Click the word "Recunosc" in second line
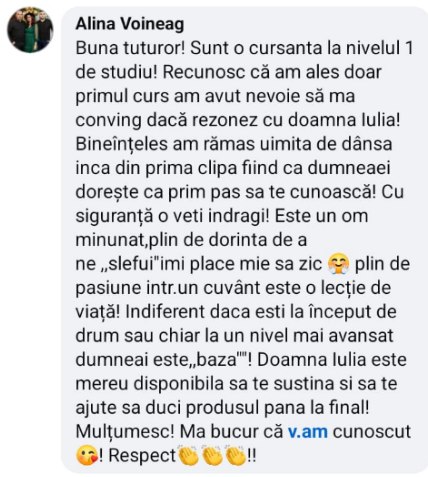 (x=204, y=72)
